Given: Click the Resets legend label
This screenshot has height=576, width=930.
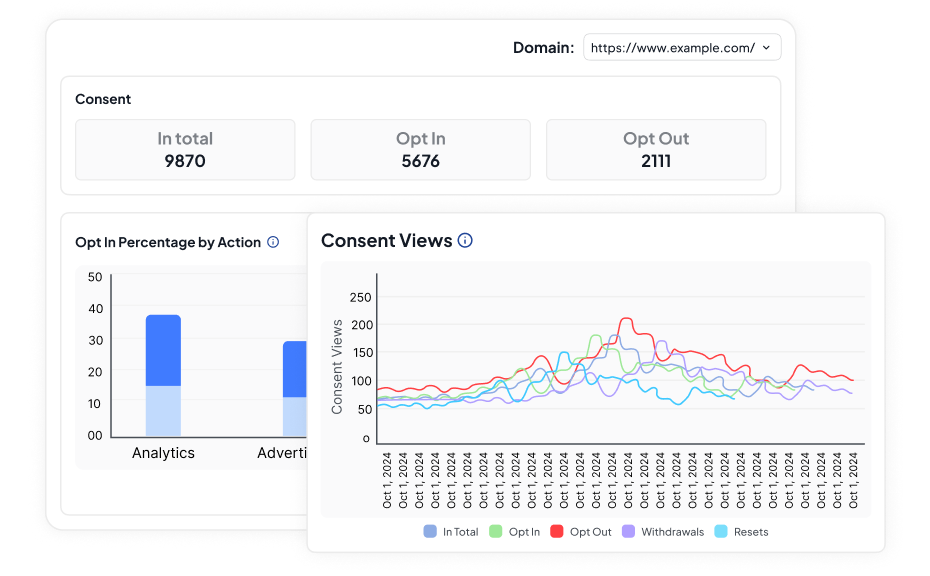Looking at the screenshot, I should pos(751,532).
